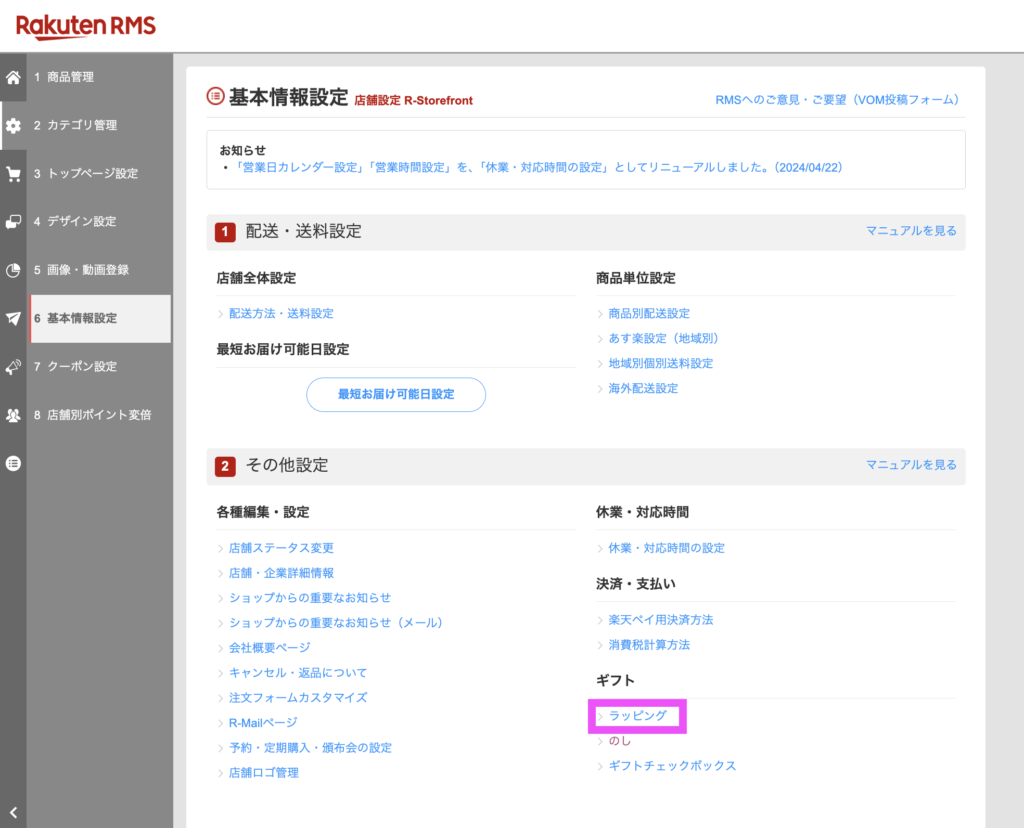Click the paper plane sidebar icon
This screenshot has height=828, width=1024.
pyautogui.click(x=13, y=319)
